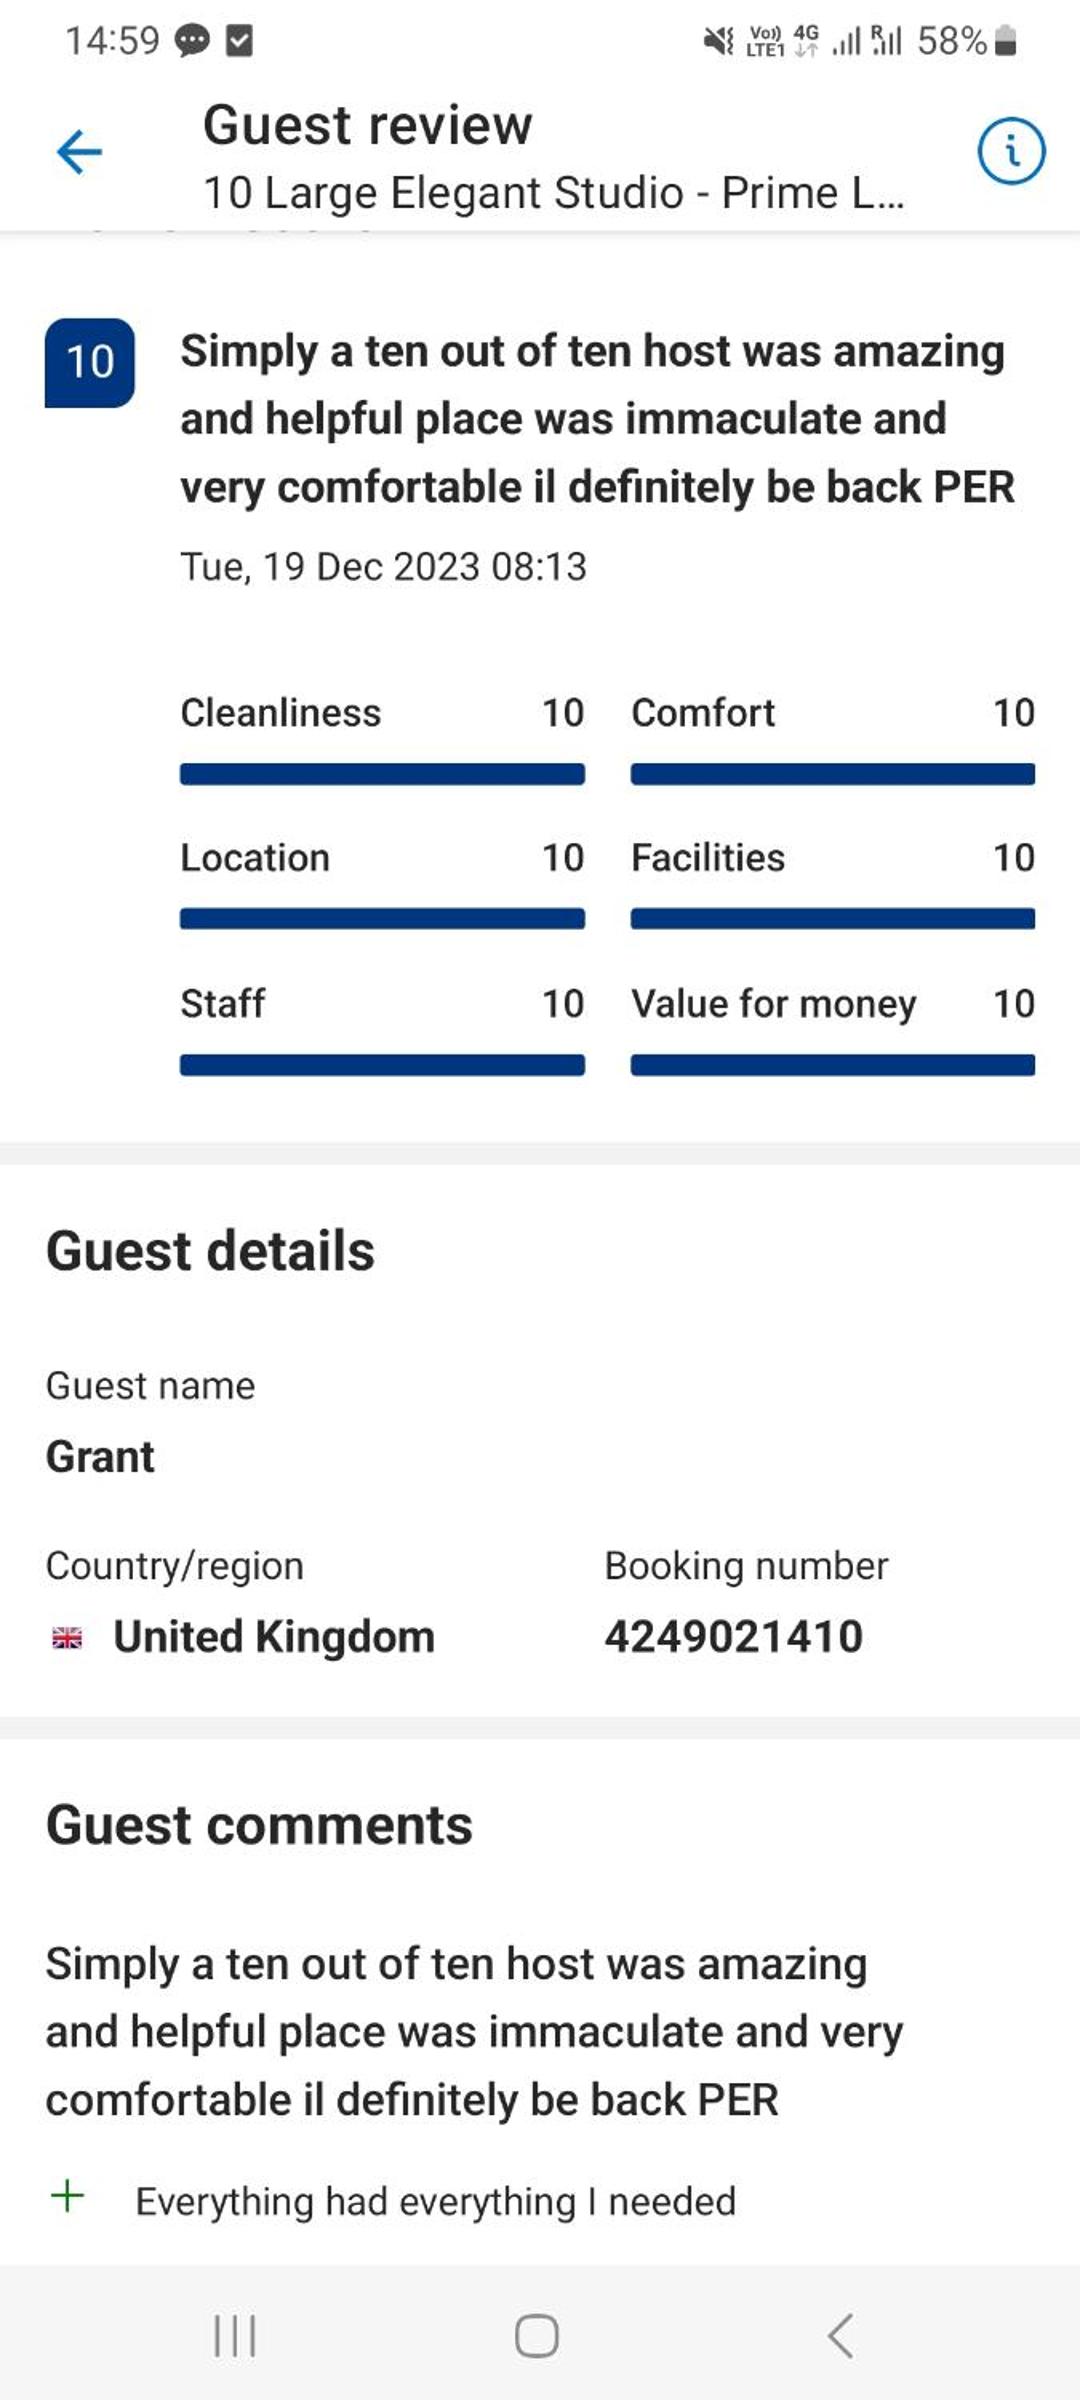Tap the guest name Grant
Viewport: 1080px width, 2400px height.
pos(100,1457)
